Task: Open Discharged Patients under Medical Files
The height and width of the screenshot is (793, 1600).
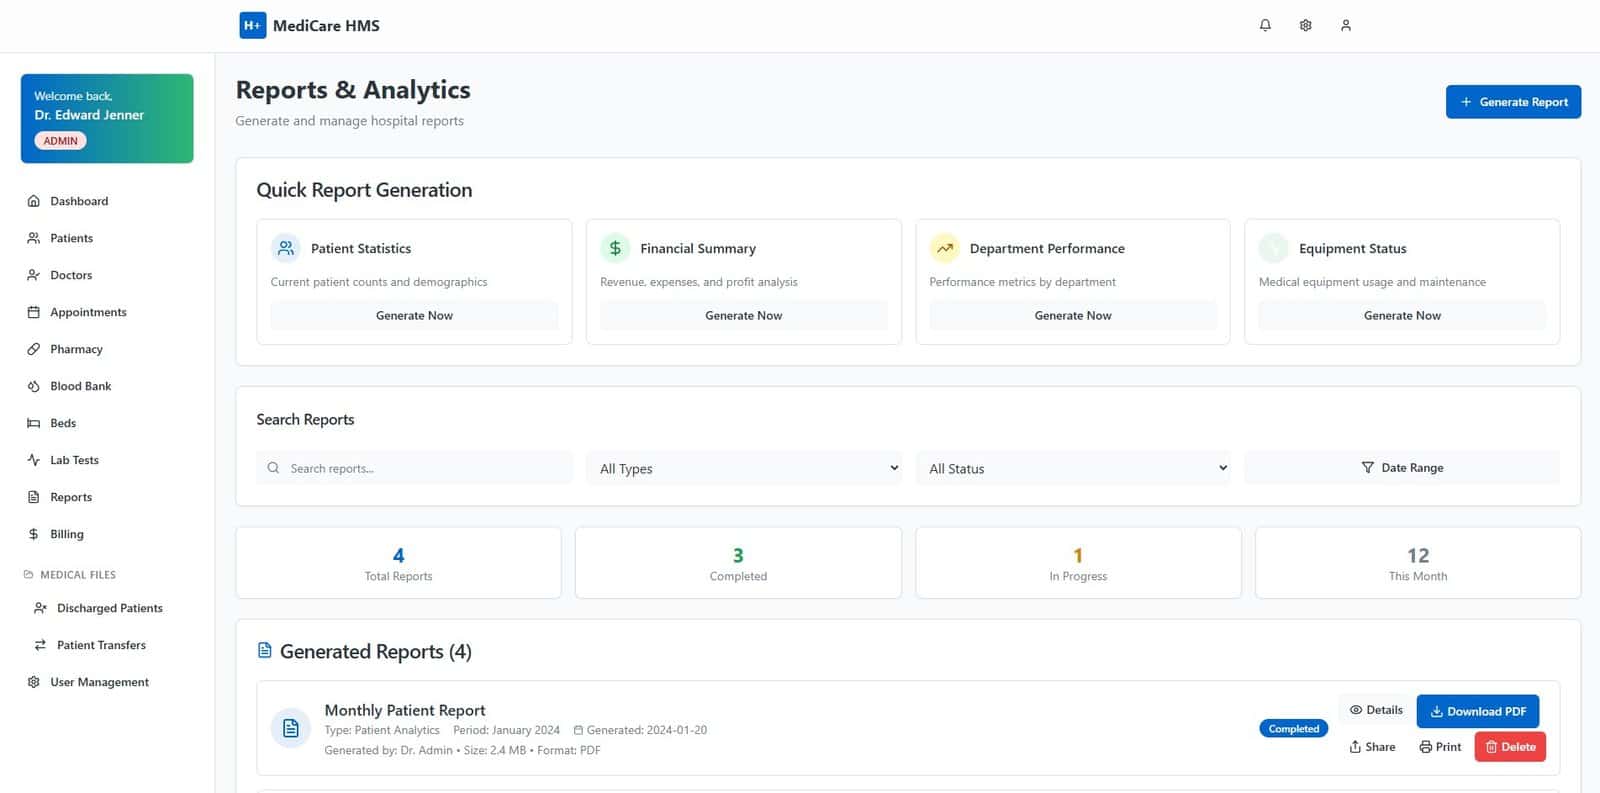Action: 108,608
